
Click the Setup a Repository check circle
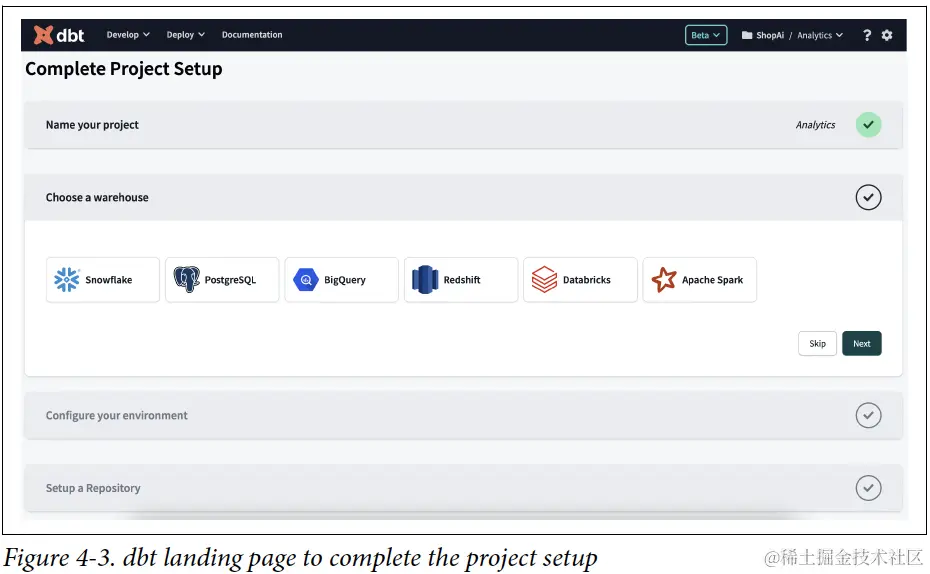coord(868,488)
